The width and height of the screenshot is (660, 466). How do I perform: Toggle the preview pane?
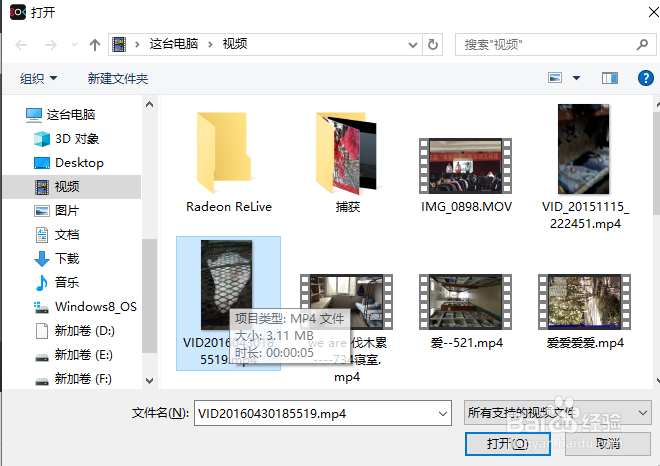[x=610, y=78]
